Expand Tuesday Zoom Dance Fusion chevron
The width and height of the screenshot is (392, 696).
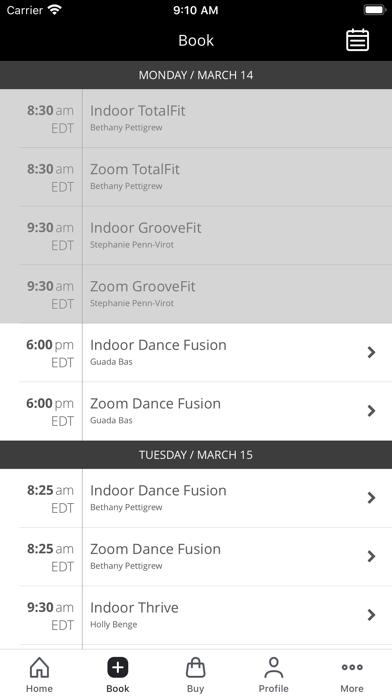372,557
